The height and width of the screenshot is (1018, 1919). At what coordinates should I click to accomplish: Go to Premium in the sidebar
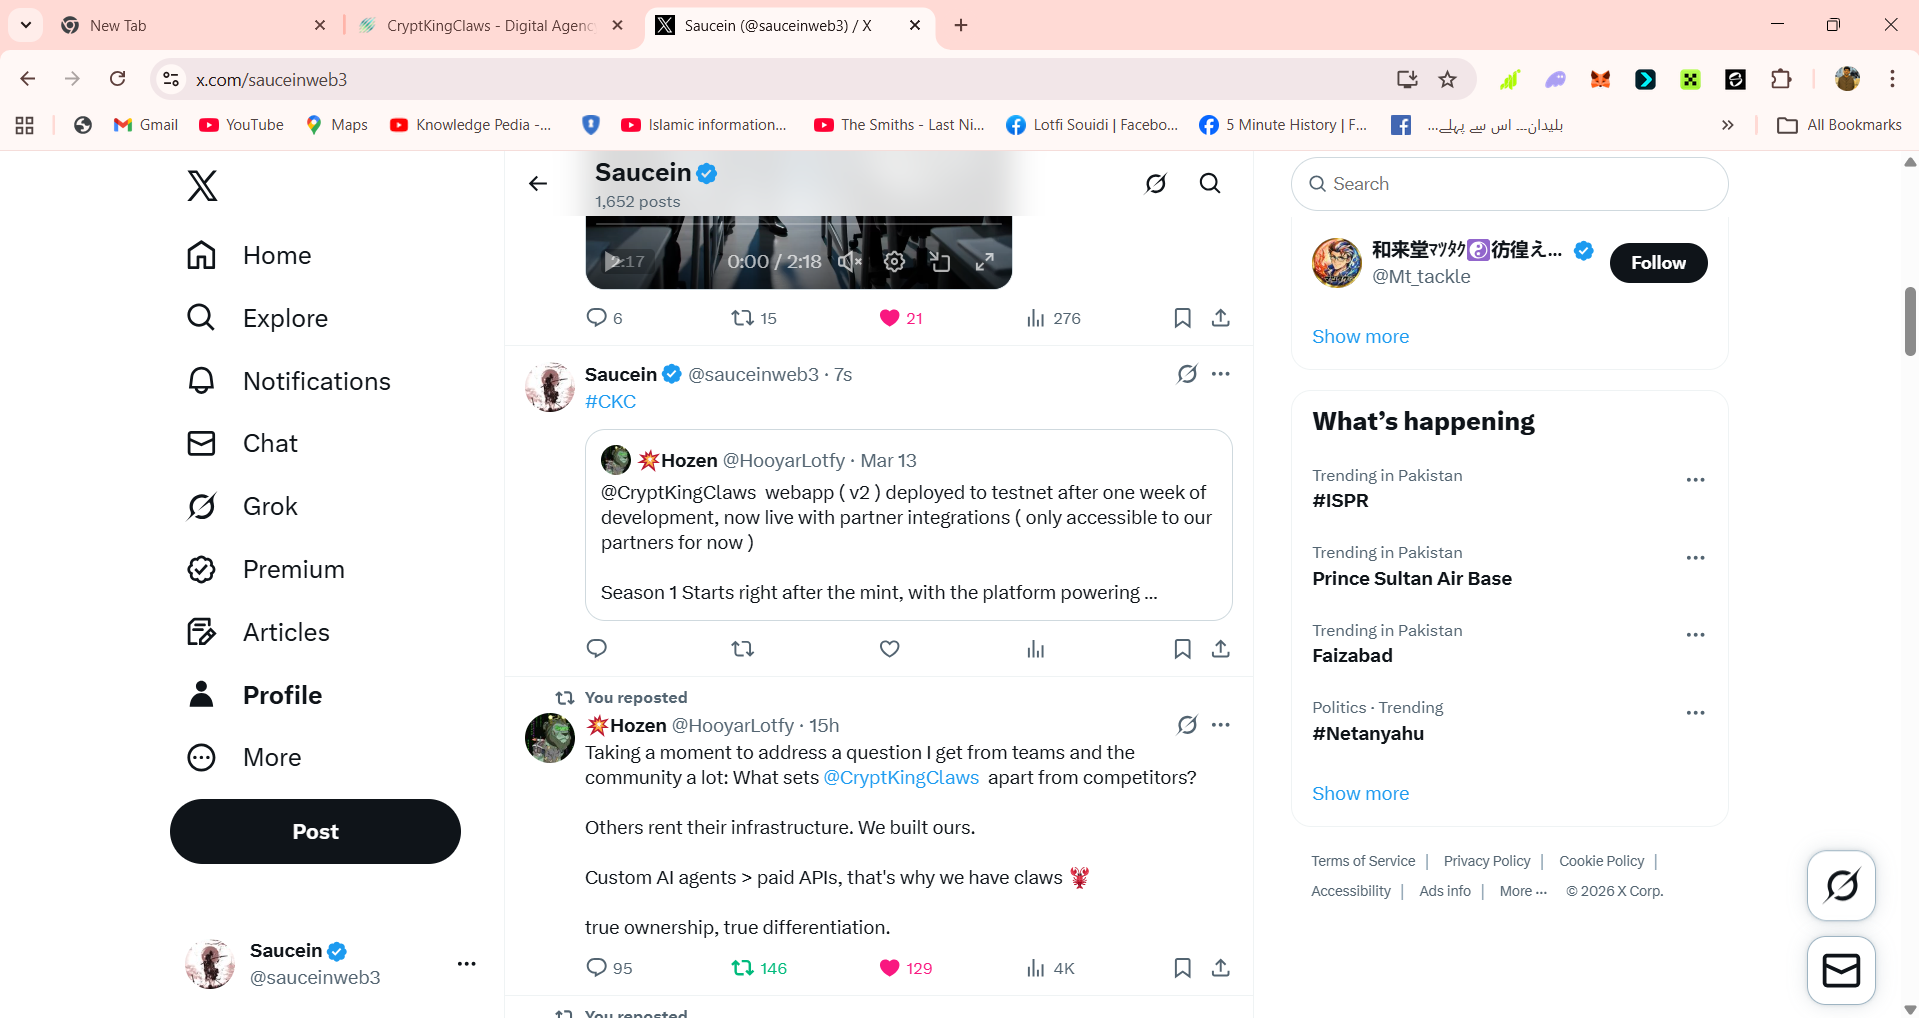click(265, 569)
